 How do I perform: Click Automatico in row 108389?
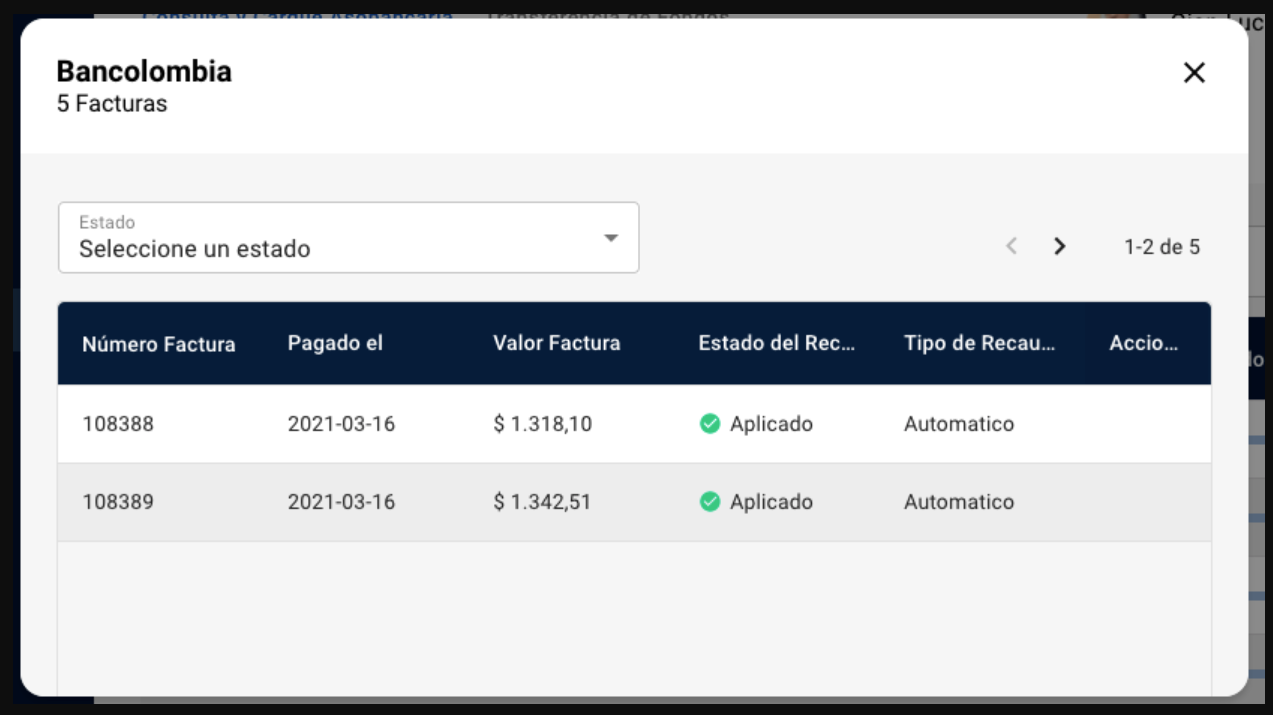point(959,502)
